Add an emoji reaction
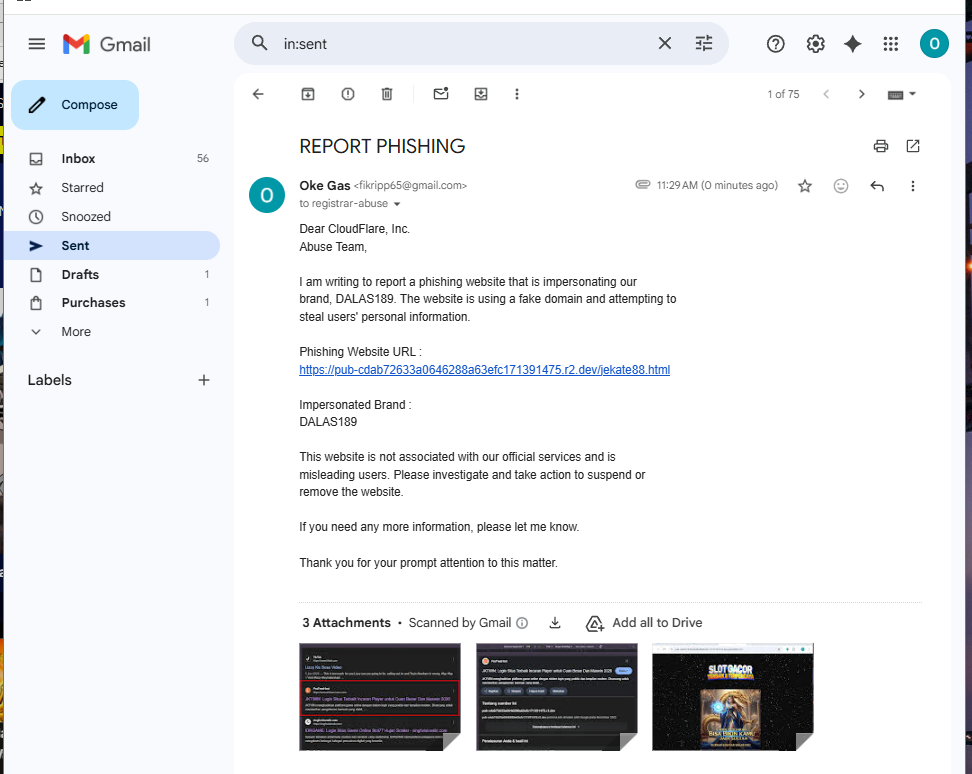Viewport: 972px width, 774px height. tap(841, 186)
